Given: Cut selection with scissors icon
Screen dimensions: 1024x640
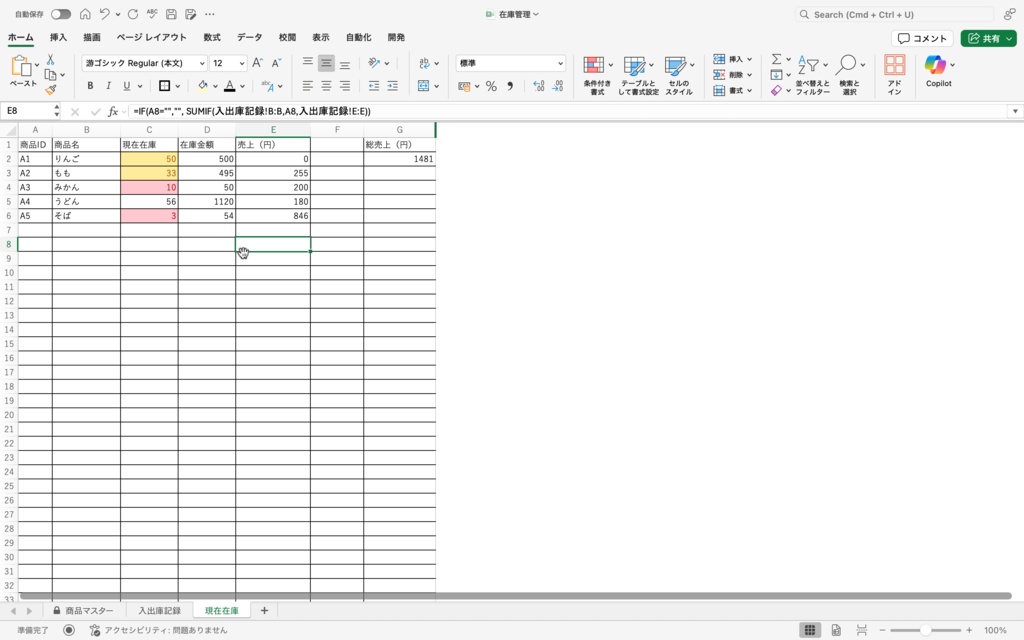Looking at the screenshot, I should coord(50,59).
